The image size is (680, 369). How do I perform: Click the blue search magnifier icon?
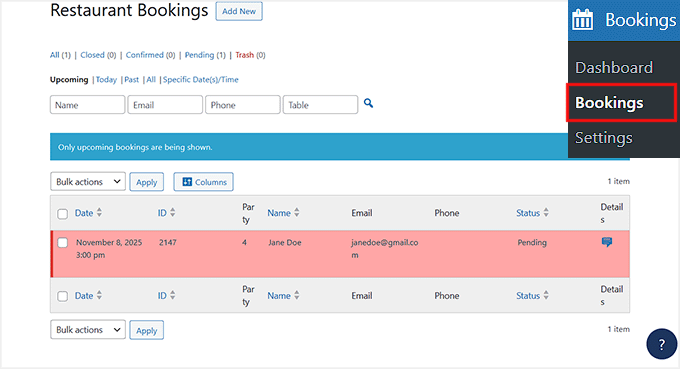point(368,103)
